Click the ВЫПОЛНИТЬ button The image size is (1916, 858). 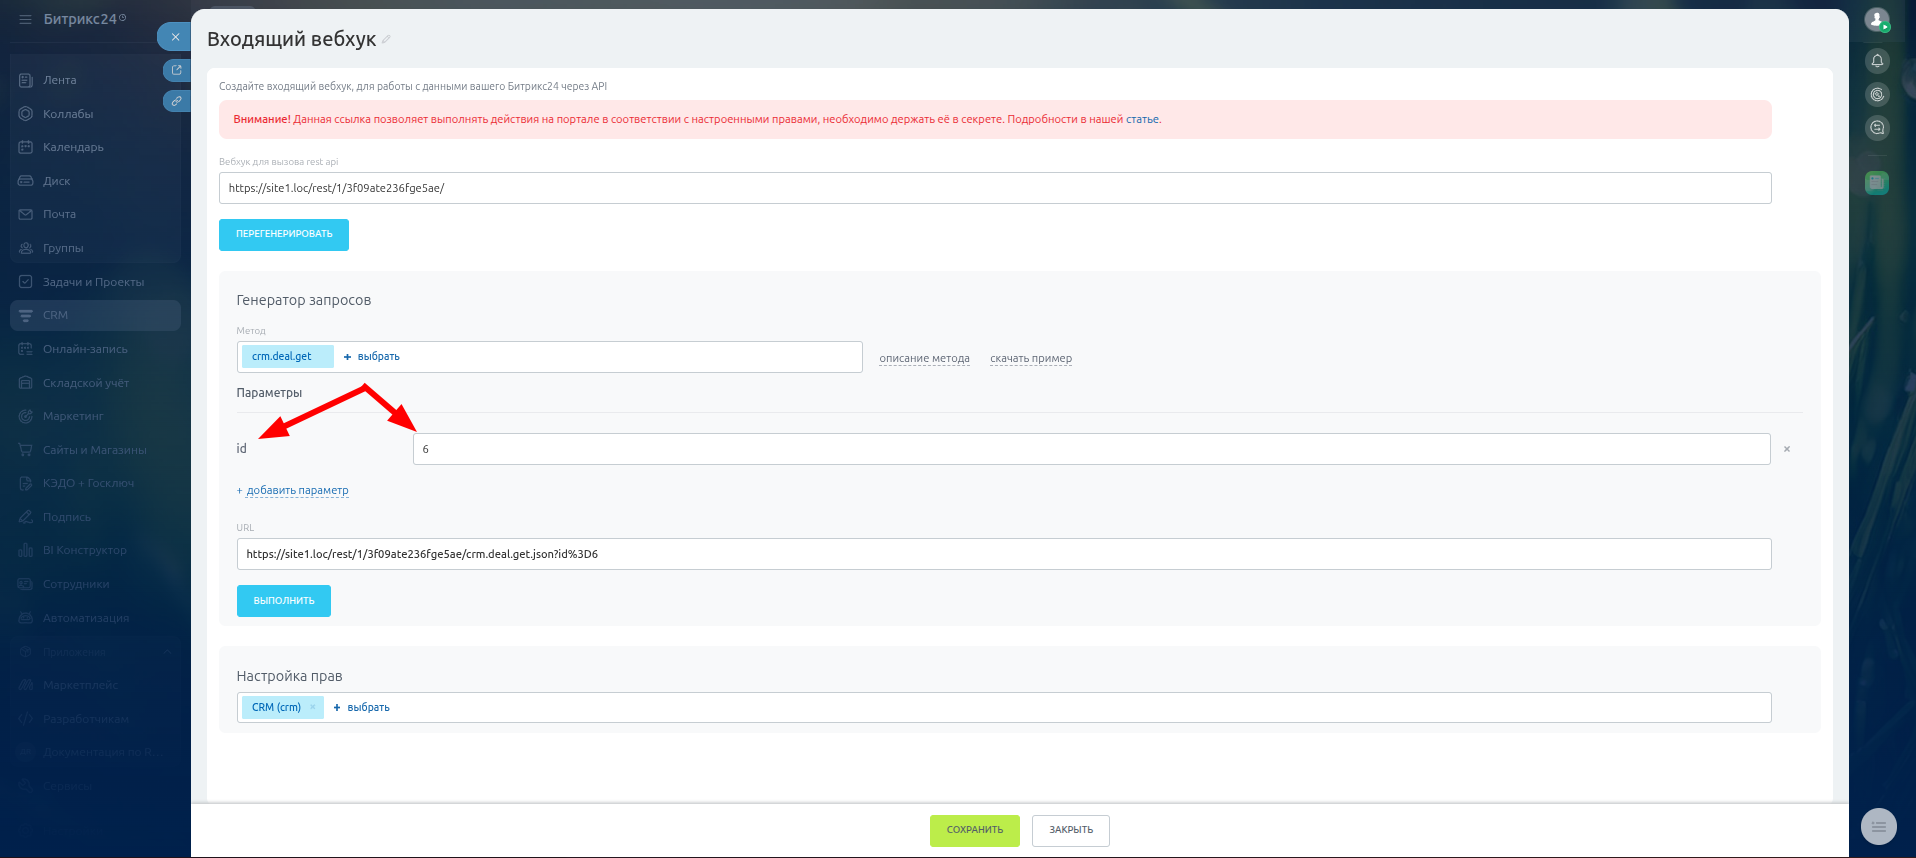pos(284,601)
